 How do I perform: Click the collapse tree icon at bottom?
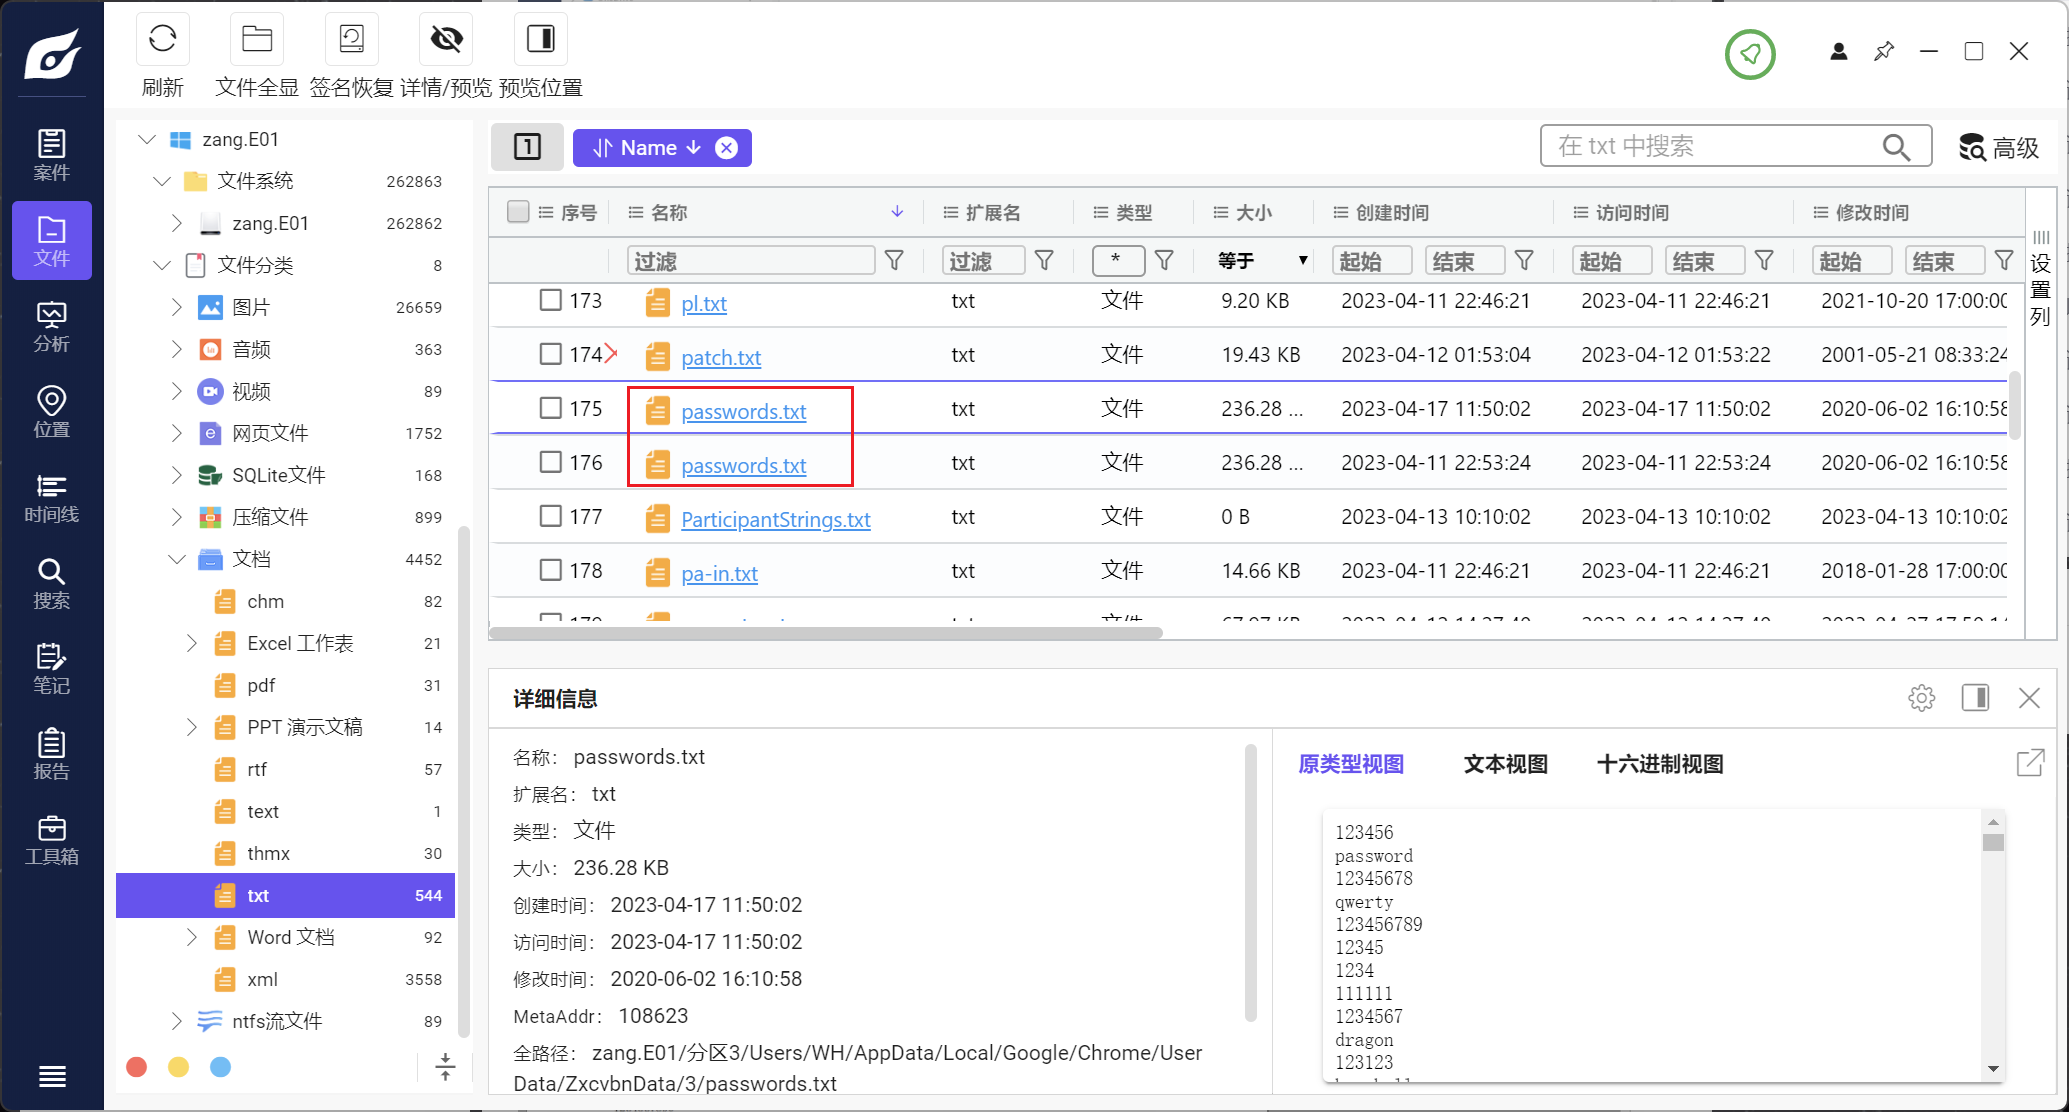pos(446,1067)
